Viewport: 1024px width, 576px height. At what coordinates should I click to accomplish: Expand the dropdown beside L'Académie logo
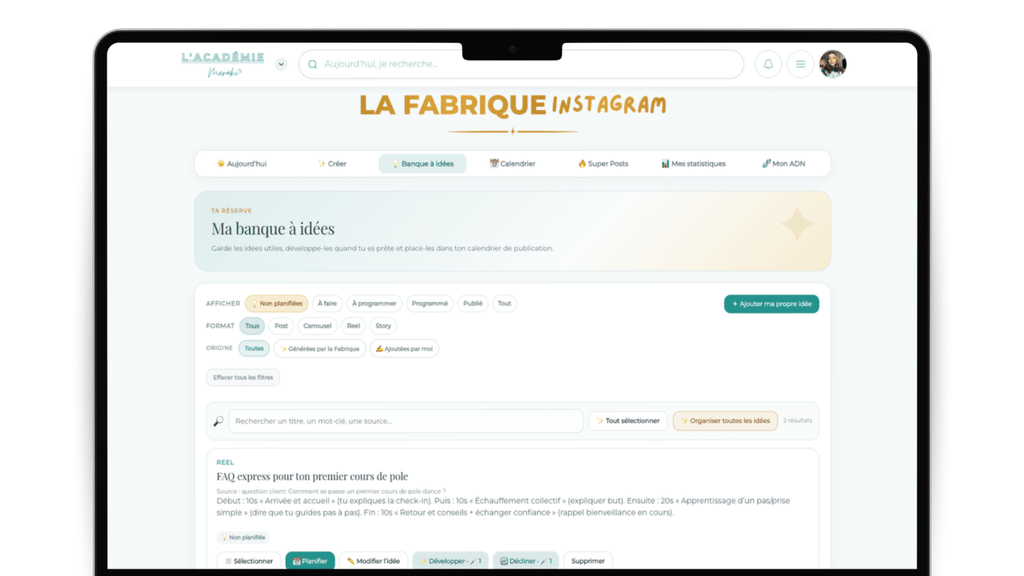point(281,64)
